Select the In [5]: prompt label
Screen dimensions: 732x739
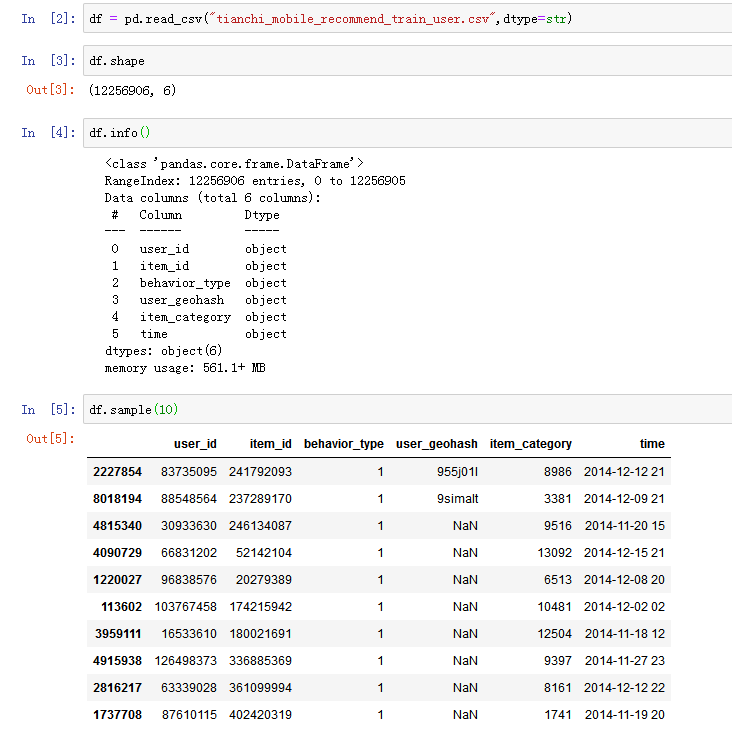[x=48, y=410]
